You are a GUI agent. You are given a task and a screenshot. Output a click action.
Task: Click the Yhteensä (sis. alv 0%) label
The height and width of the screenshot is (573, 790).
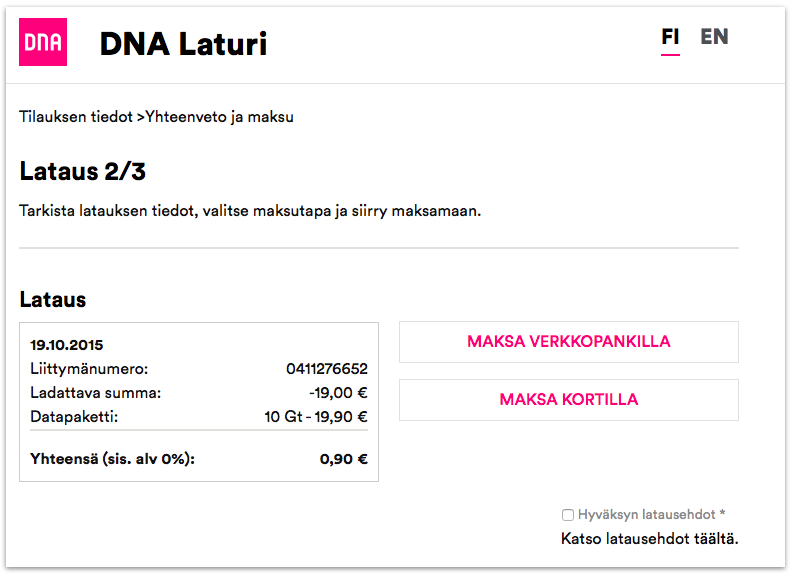[x=112, y=460]
